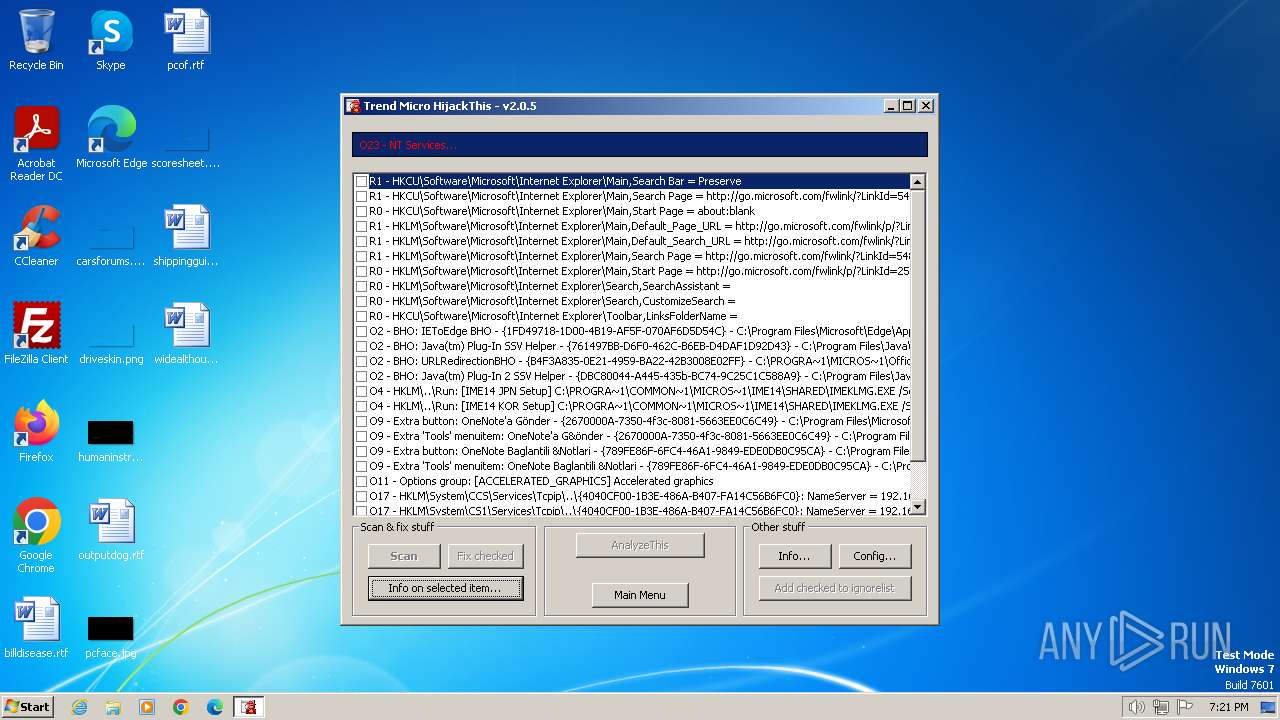
Task: Launch Google Chrome from desktop
Action: click(36, 535)
